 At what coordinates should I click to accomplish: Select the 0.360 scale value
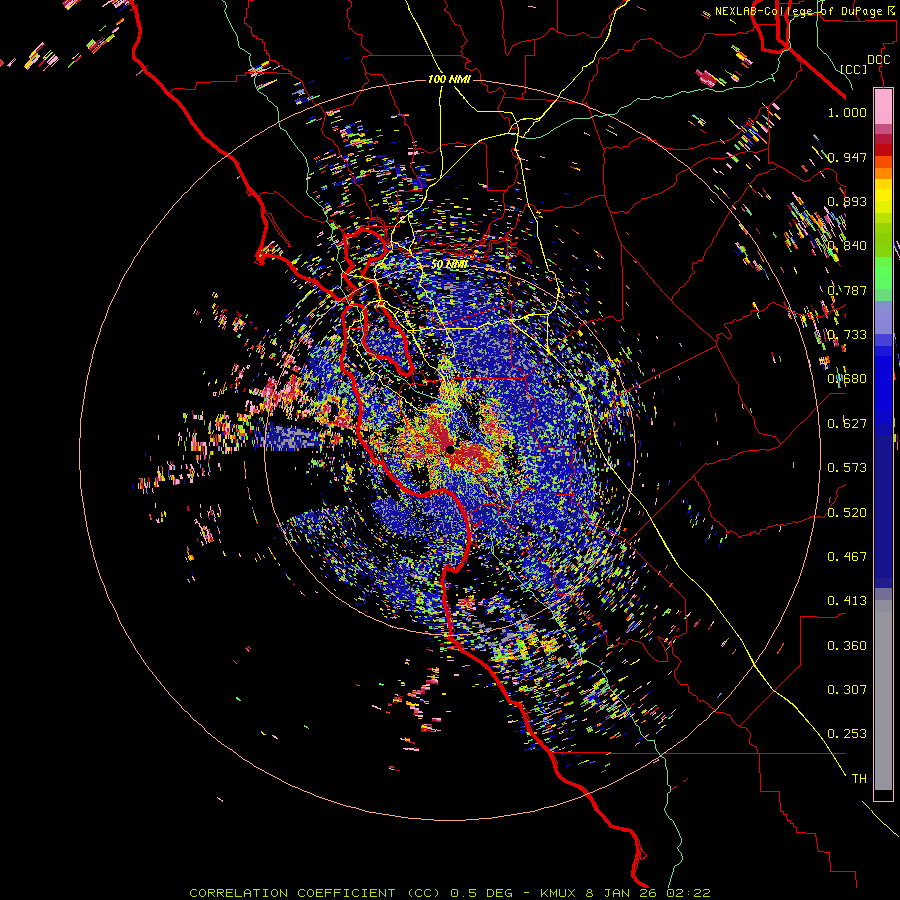[847, 646]
